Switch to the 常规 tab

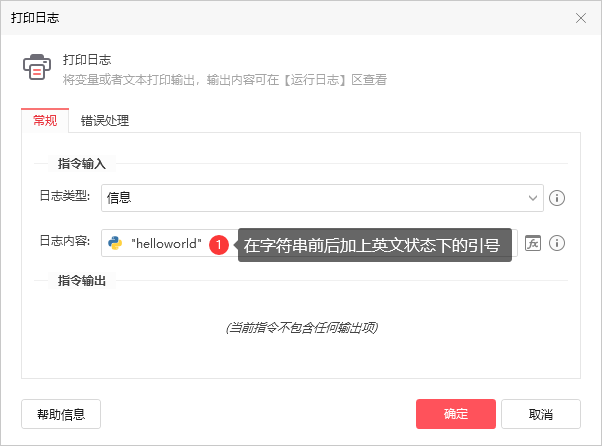click(45, 121)
